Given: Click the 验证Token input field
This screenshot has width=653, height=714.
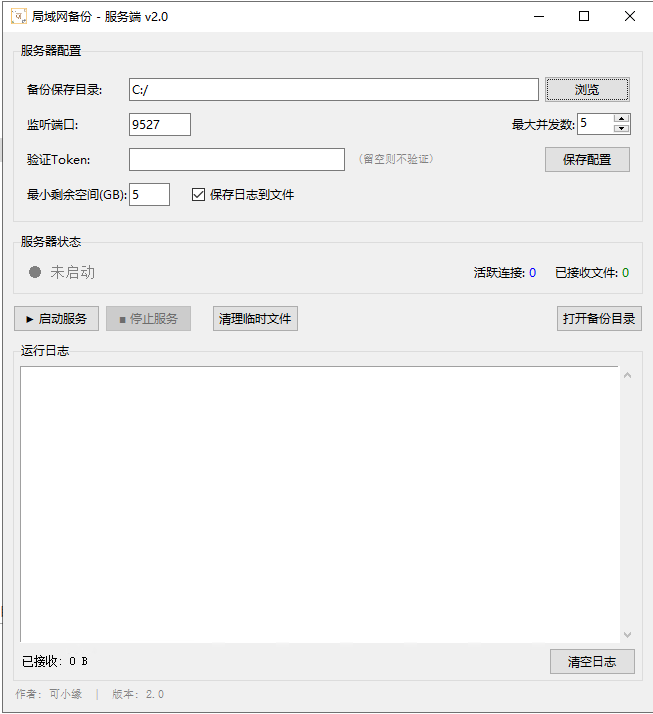Looking at the screenshot, I should point(237,159).
